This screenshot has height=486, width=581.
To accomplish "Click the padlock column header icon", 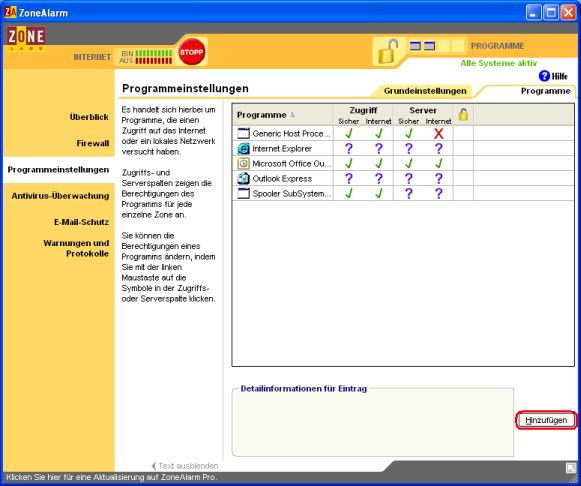I will click(x=463, y=114).
